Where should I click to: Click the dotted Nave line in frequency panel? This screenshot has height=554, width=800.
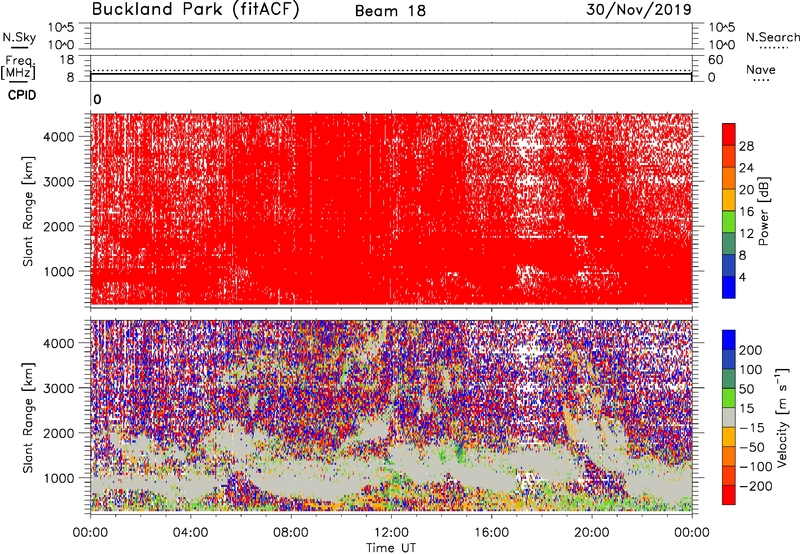(x=391, y=70)
